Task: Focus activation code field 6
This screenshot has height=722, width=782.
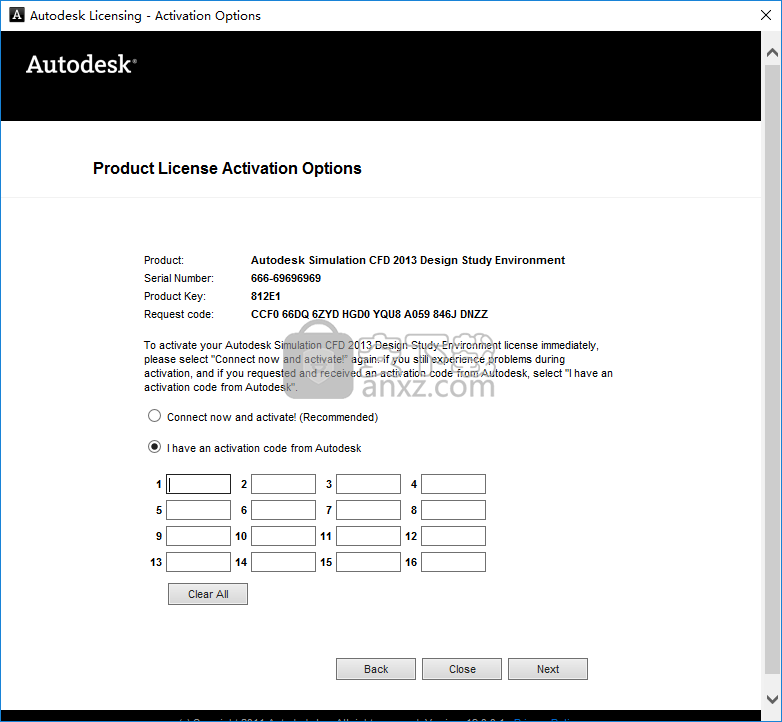Action: (x=283, y=510)
